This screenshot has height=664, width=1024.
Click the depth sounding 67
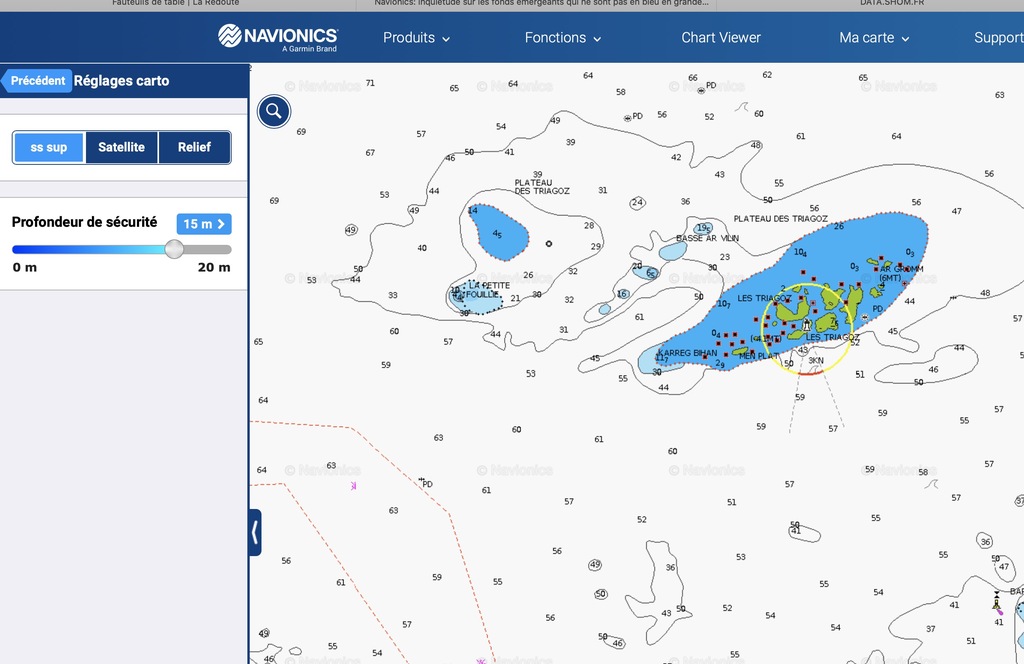[370, 153]
